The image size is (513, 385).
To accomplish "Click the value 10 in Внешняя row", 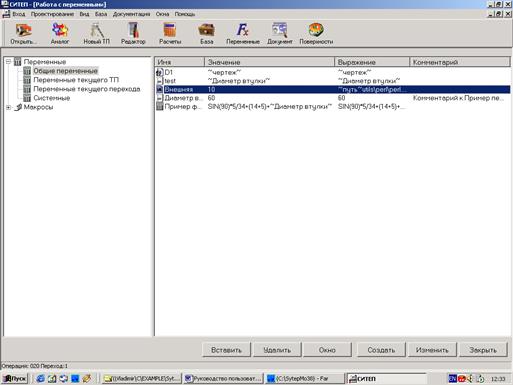I will tap(211, 89).
